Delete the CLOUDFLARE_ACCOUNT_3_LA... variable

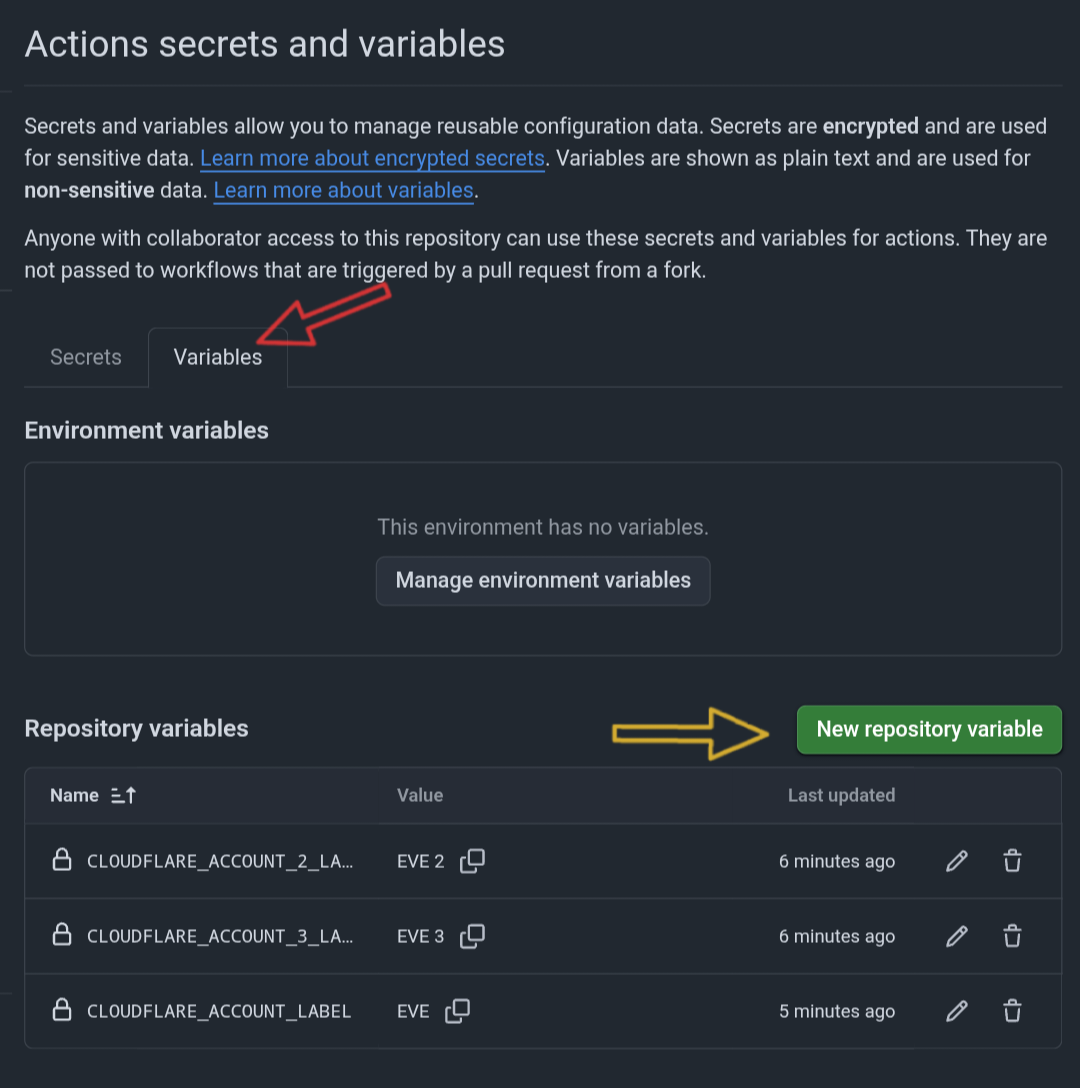click(x=1012, y=936)
